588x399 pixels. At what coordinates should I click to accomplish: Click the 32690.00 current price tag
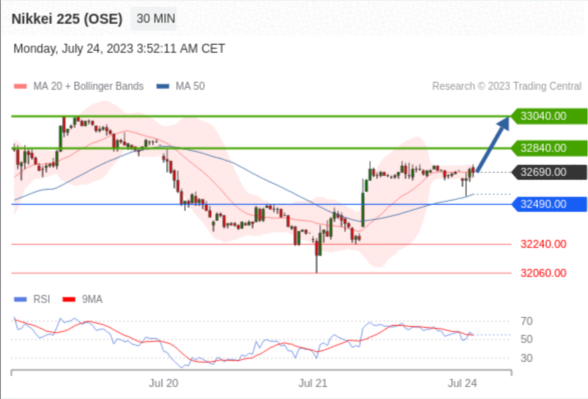coord(549,172)
